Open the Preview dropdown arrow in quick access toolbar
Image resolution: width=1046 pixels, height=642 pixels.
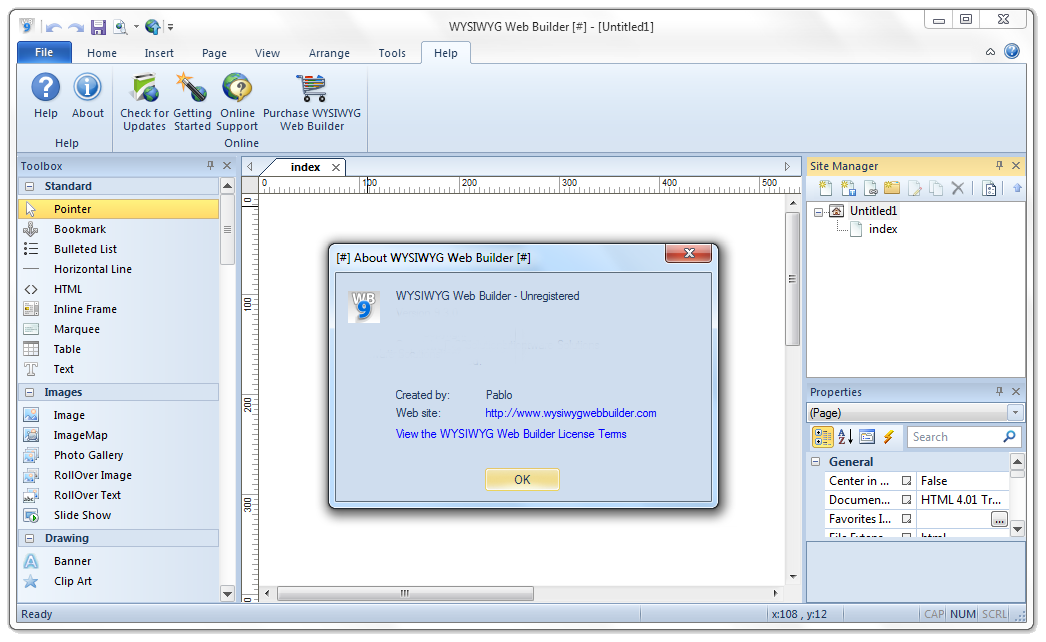pos(135,27)
